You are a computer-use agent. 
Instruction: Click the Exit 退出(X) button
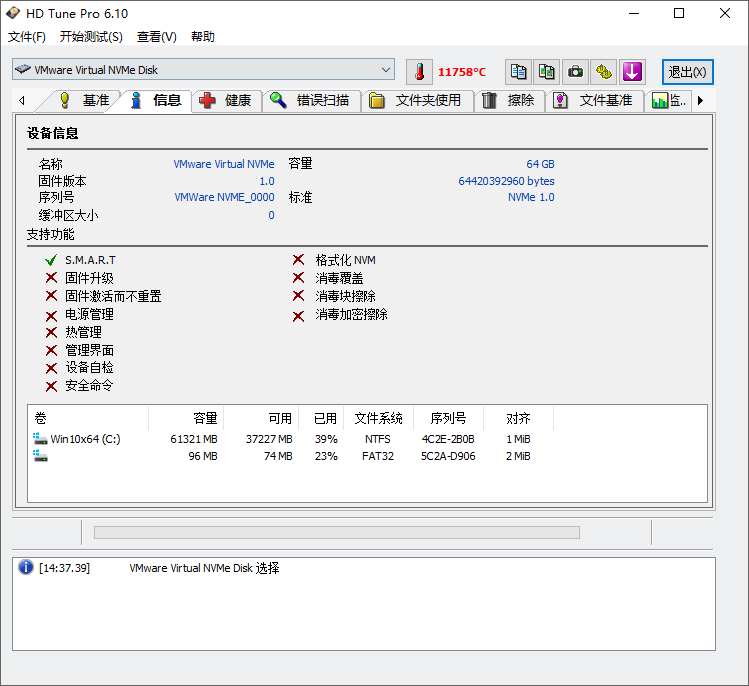point(687,72)
